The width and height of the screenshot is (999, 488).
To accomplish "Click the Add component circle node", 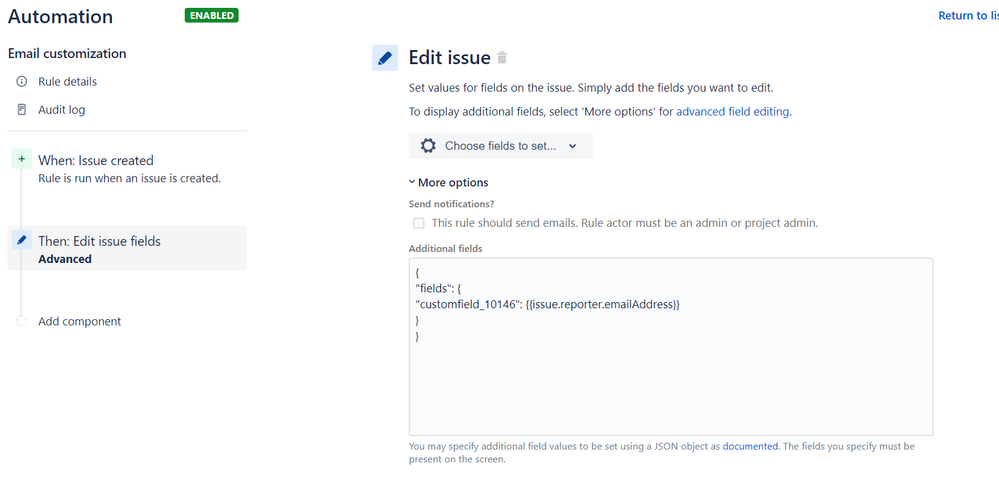I will [22, 320].
